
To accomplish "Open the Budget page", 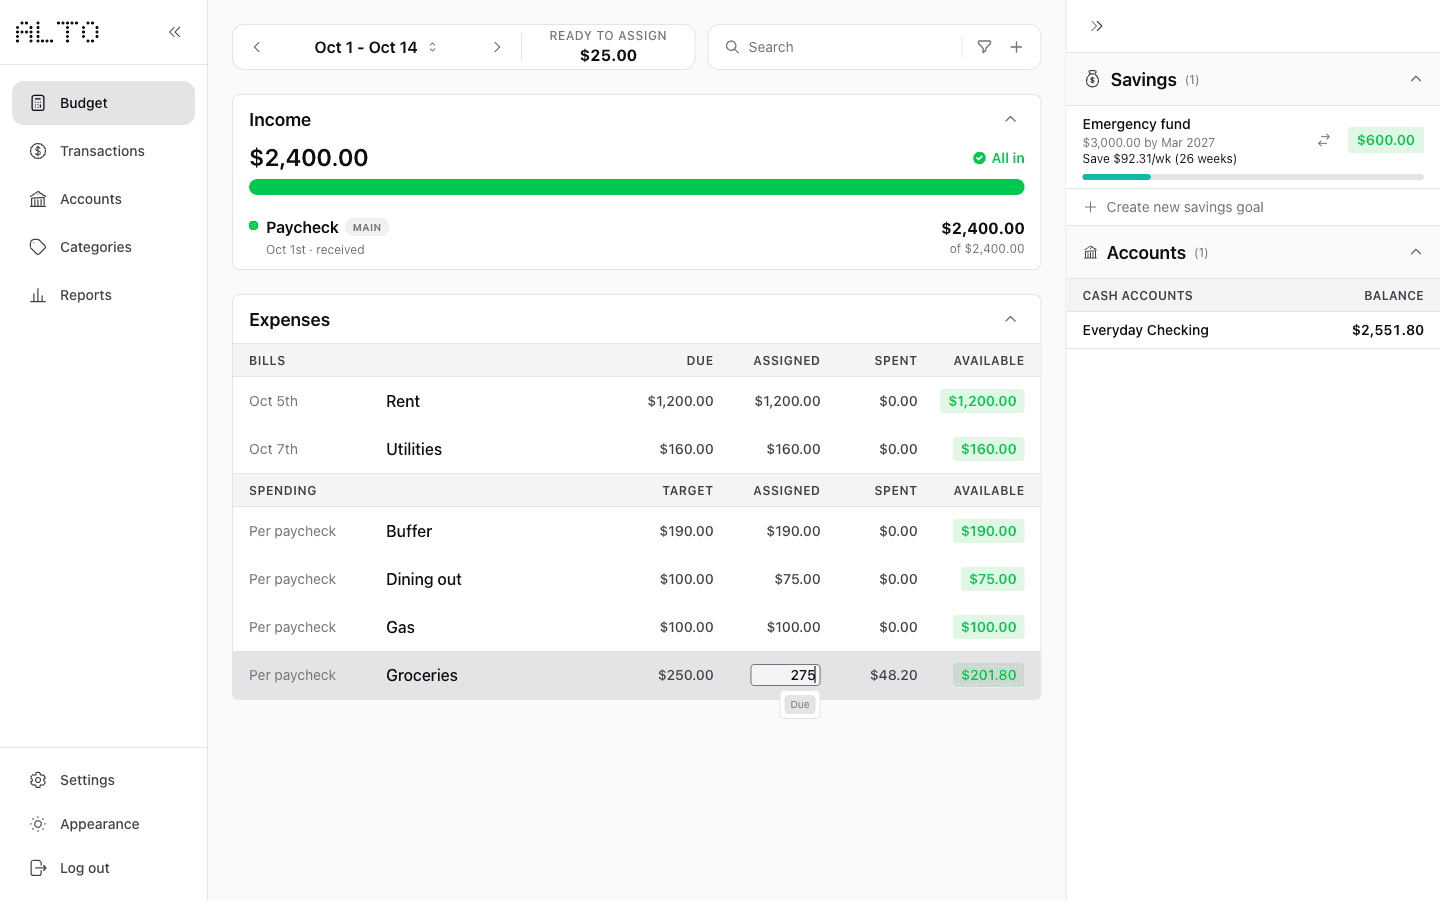I will pyautogui.click(x=103, y=103).
